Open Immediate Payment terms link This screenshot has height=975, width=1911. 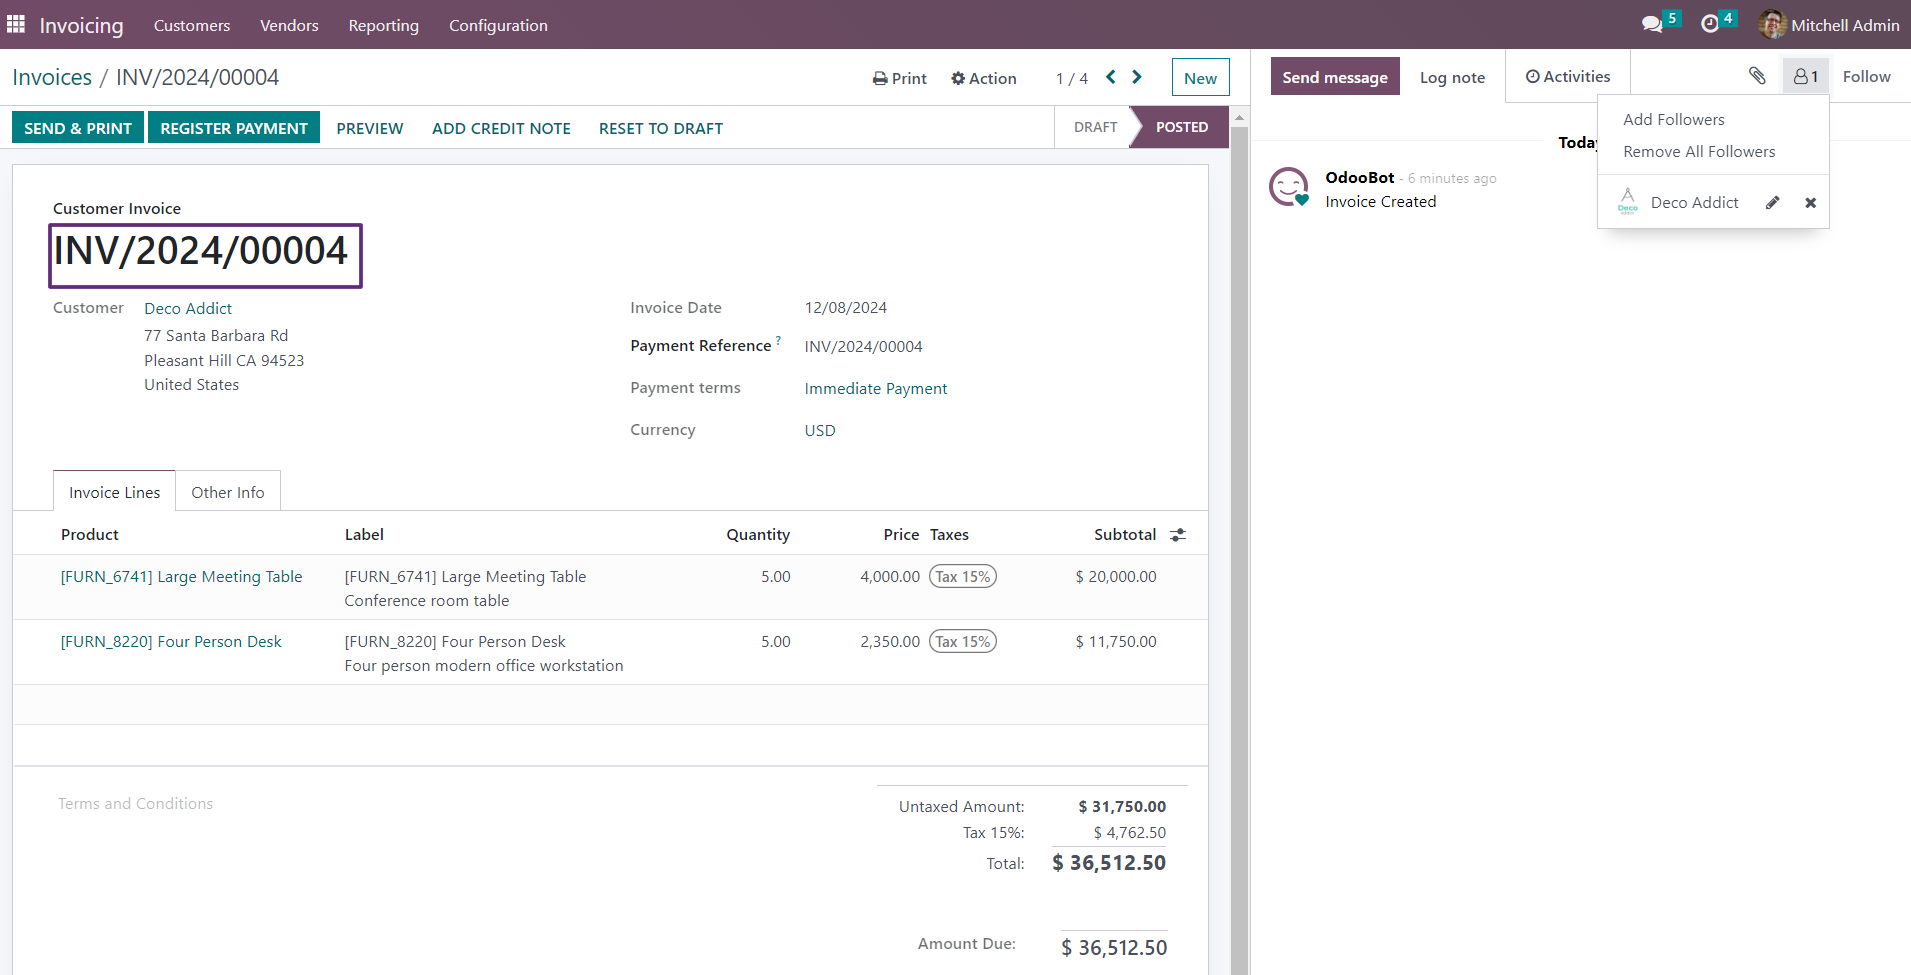pyautogui.click(x=876, y=388)
